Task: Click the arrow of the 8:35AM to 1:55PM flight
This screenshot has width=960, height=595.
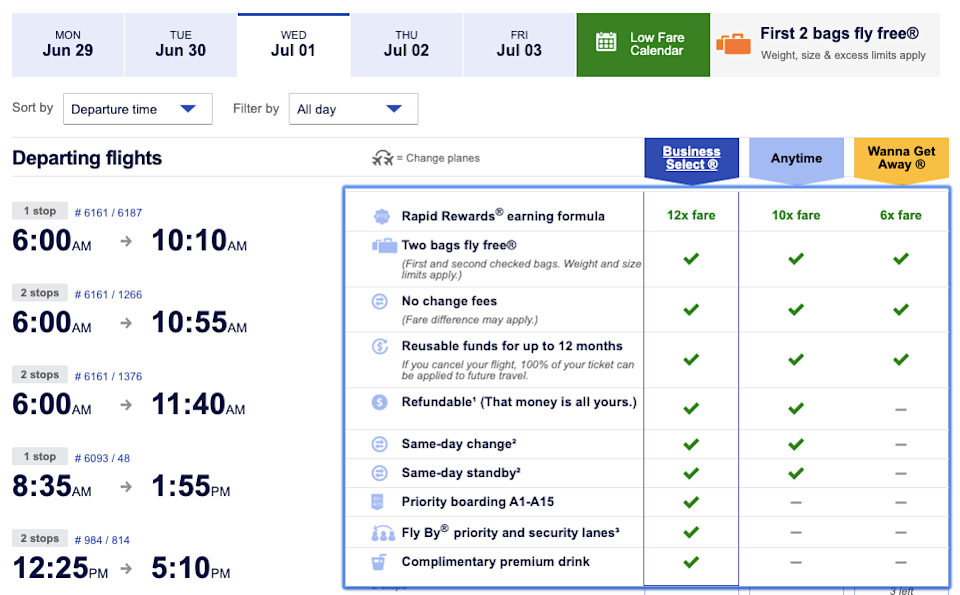Action: pos(126,487)
